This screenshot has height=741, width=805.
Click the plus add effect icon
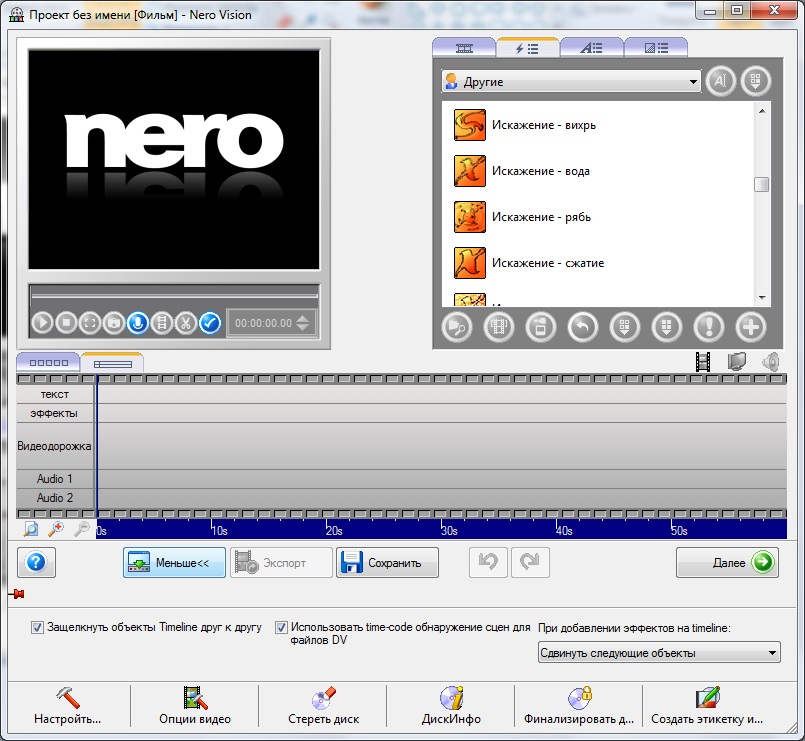(751, 327)
